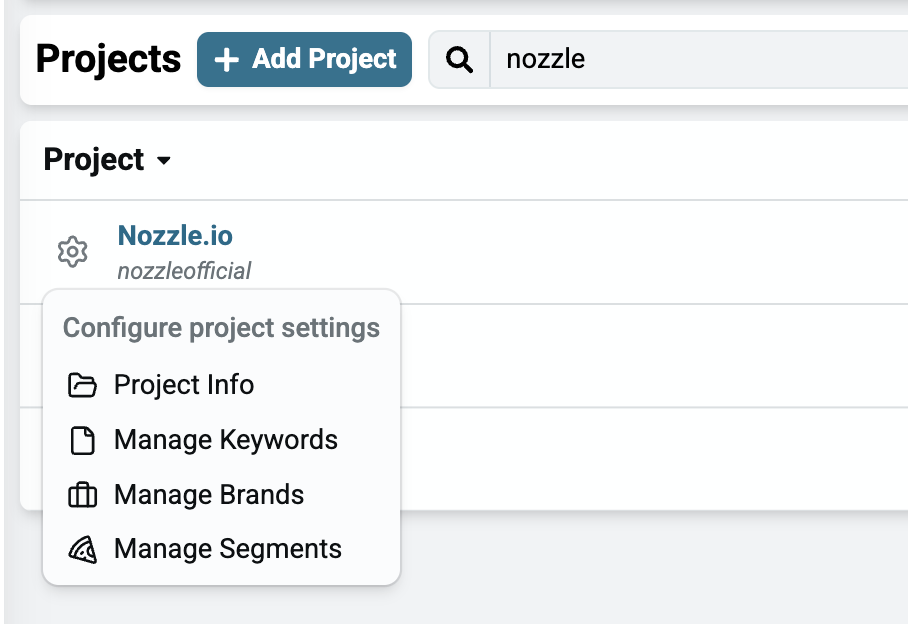This screenshot has height=624, width=908.
Task: Click the folder icon for Project Info
Action: click(82, 385)
